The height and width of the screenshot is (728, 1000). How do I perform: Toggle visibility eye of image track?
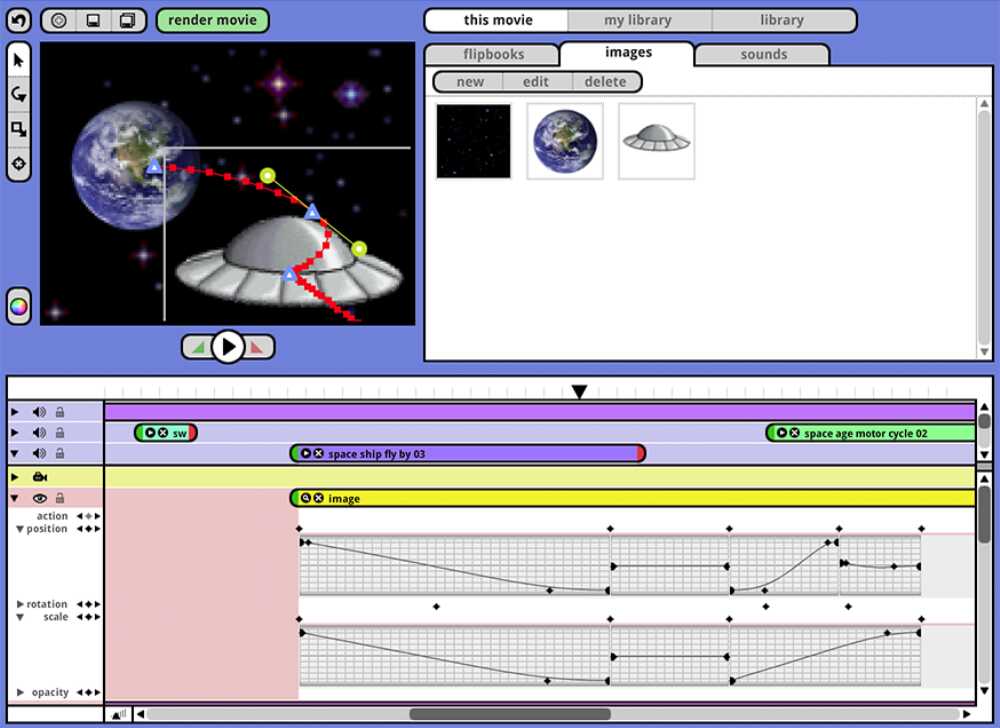40,498
